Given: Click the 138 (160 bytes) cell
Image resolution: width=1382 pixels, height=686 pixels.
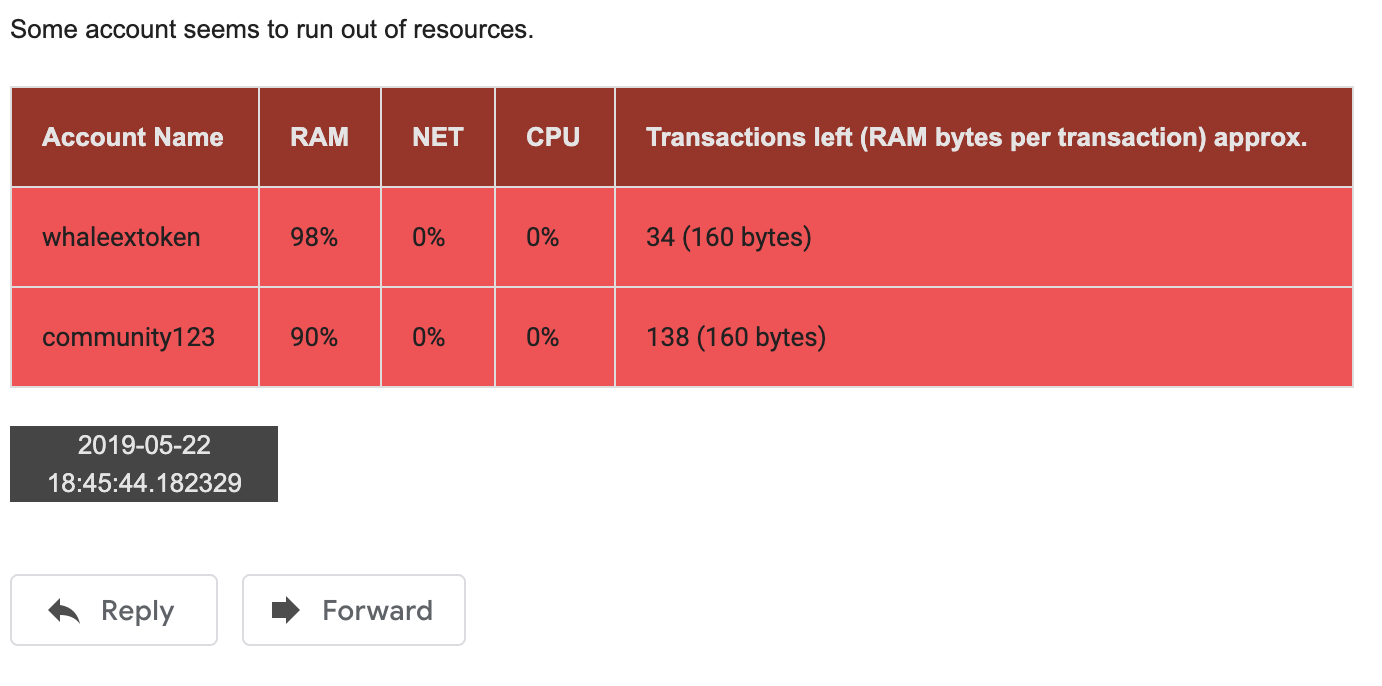Looking at the screenshot, I should click(x=735, y=337).
